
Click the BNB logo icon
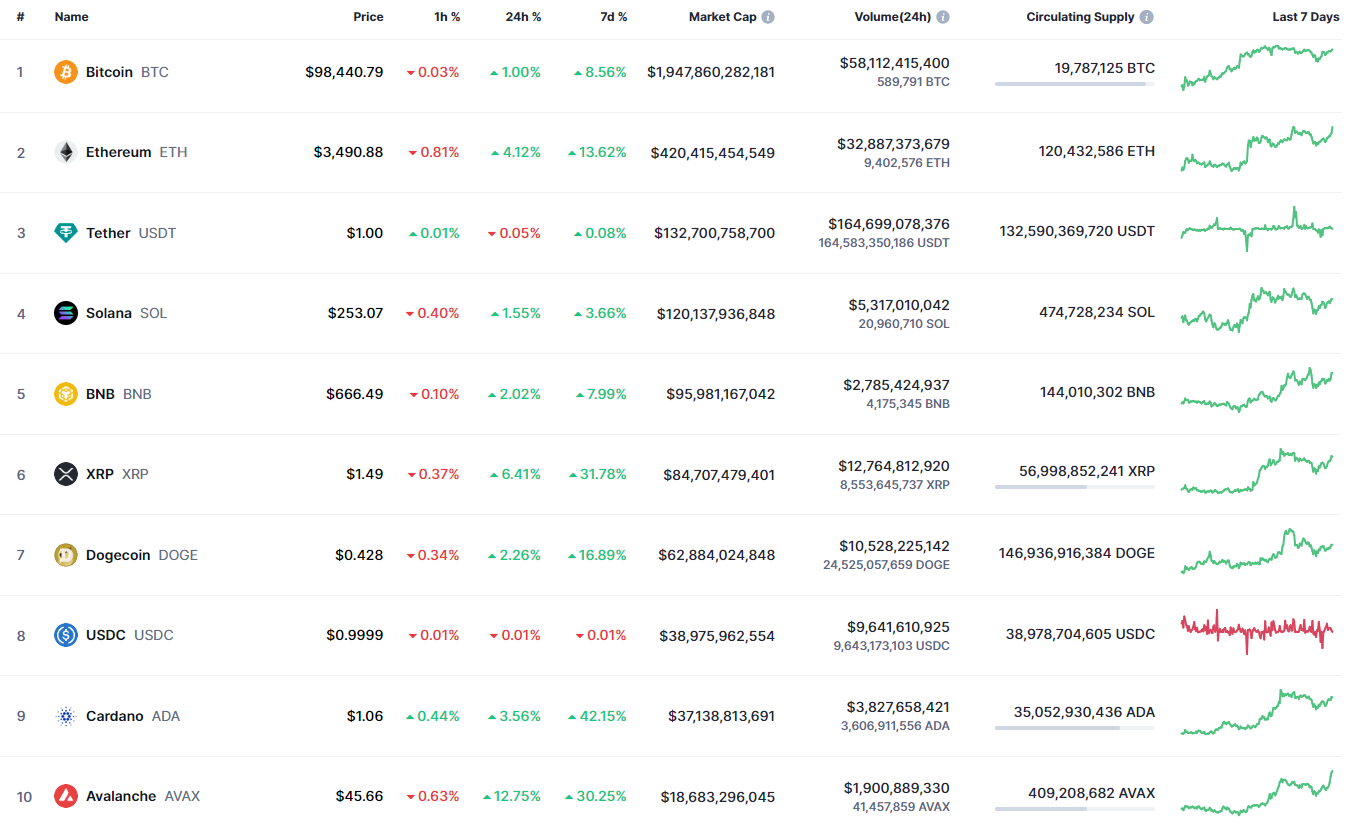point(66,394)
